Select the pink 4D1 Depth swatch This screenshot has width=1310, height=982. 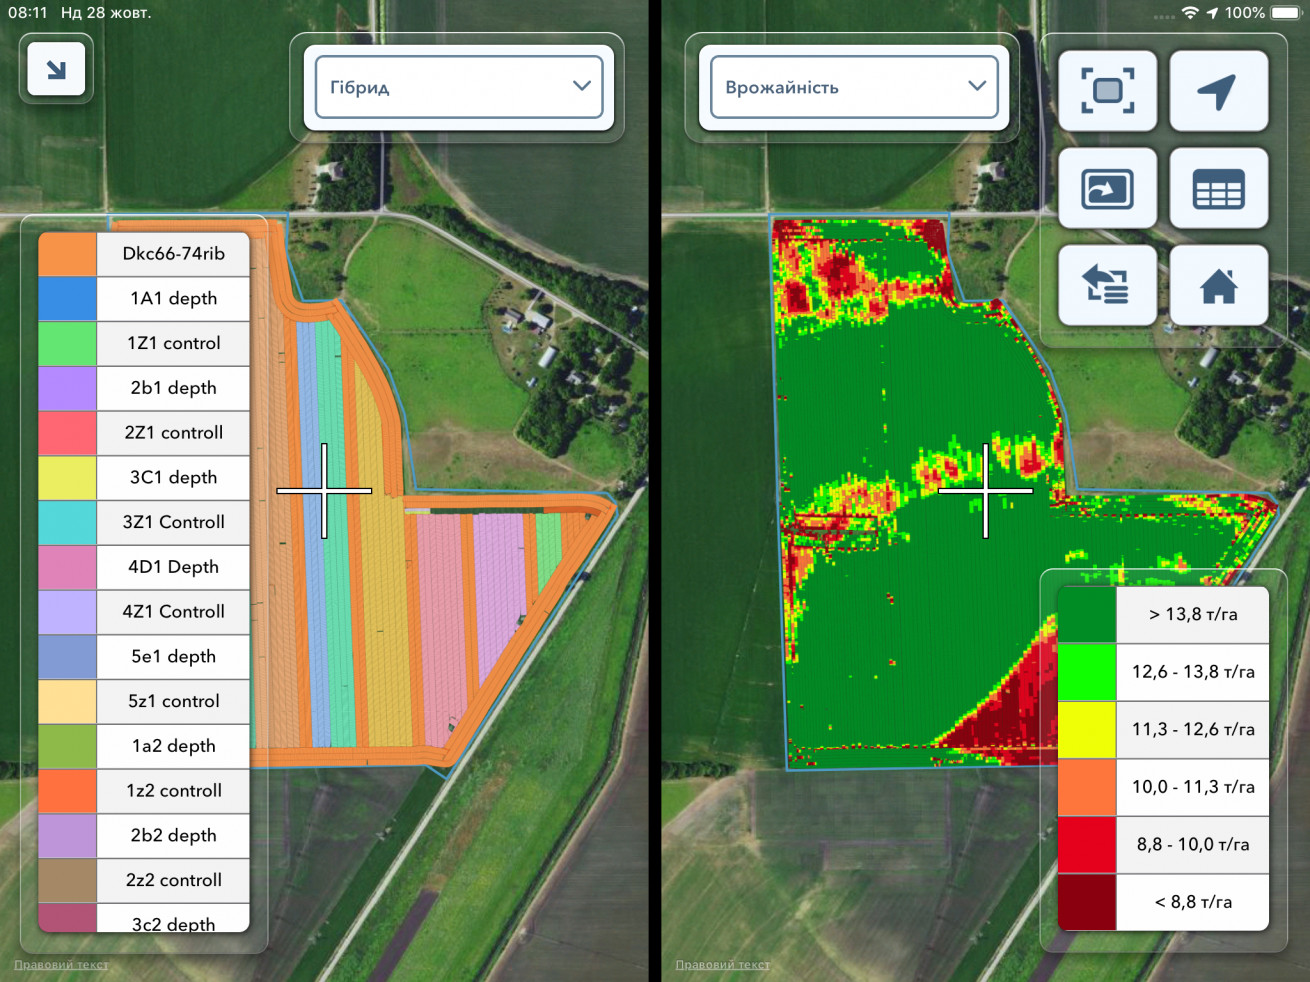(67, 567)
